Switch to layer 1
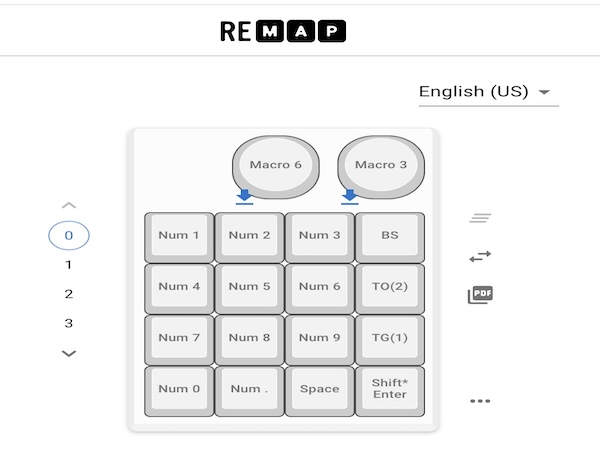This screenshot has height=450, width=600. [x=69, y=265]
